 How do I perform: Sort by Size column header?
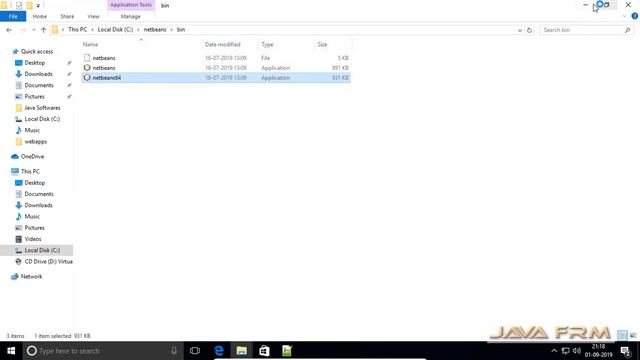[x=322, y=44]
